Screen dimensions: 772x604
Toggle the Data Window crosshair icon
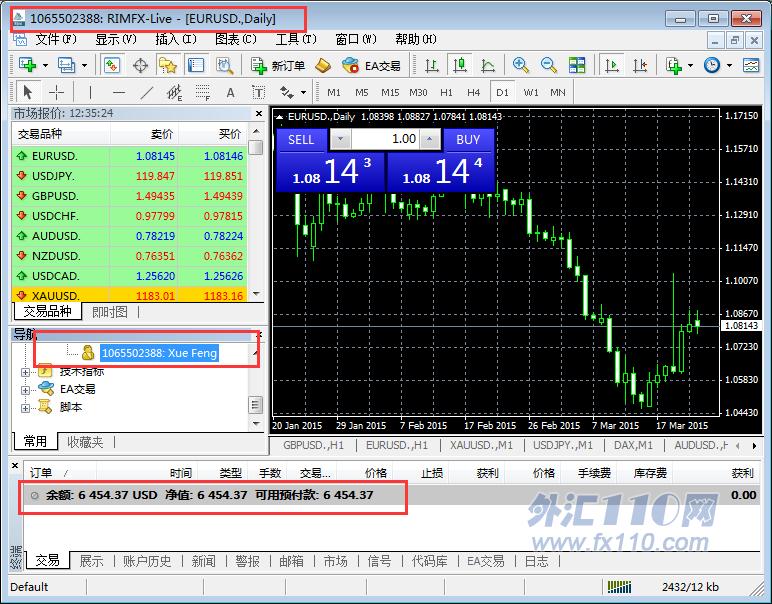point(140,65)
